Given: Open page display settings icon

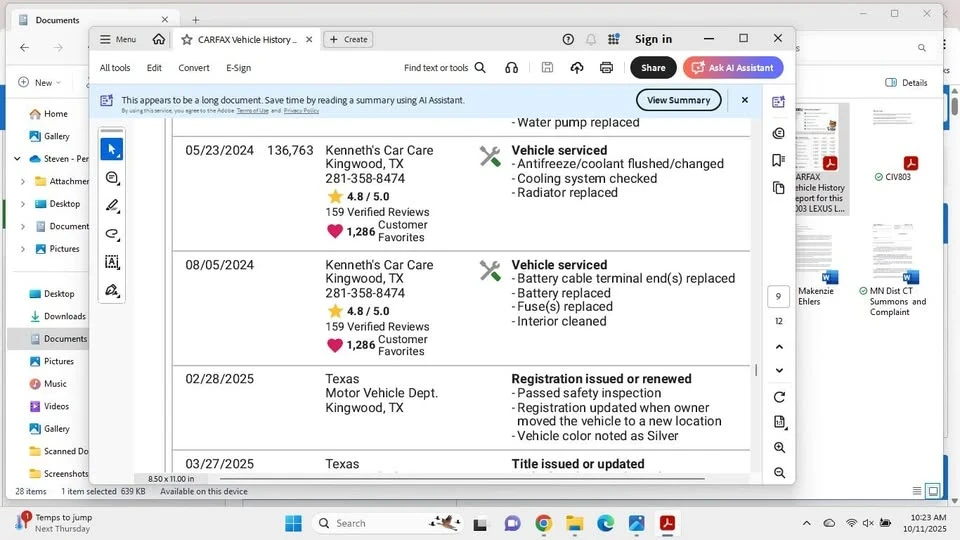Looking at the screenshot, I should (779, 422).
